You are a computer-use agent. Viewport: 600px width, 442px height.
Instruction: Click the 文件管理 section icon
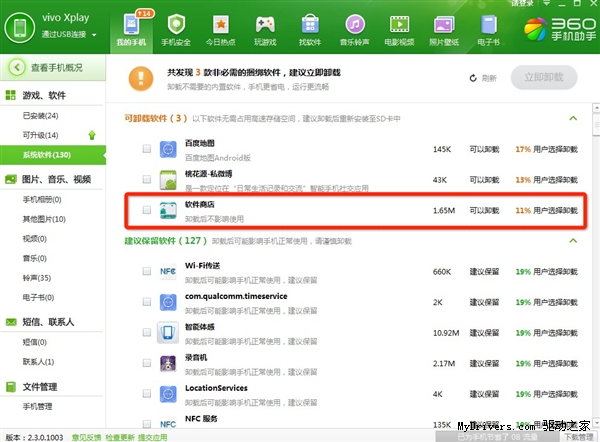point(11,387)
